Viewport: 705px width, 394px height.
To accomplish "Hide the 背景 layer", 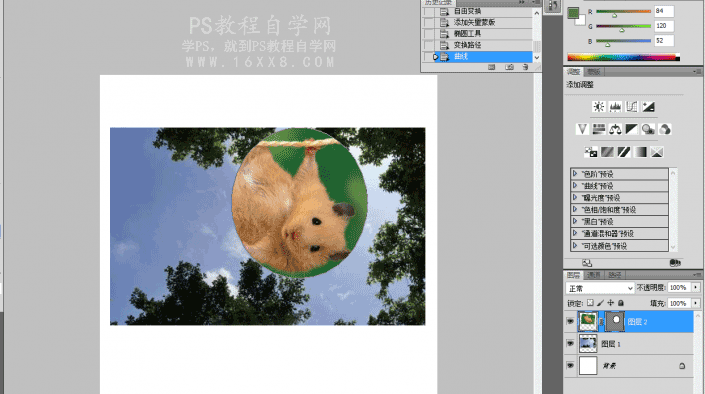I will pyautogui.click(x=570, y=365).
